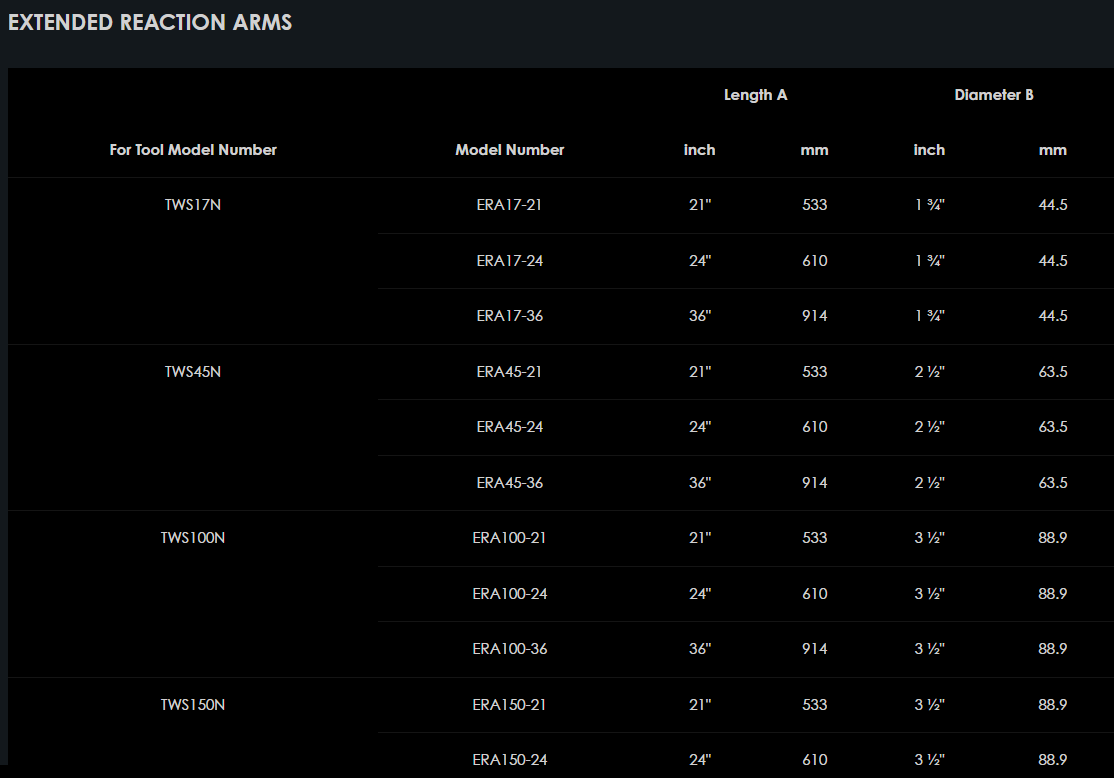Image resolution: width=1114 pixels, height=778 pixels.
Task: Click the inch subheader under Diameter B
Action: [928, 150]
